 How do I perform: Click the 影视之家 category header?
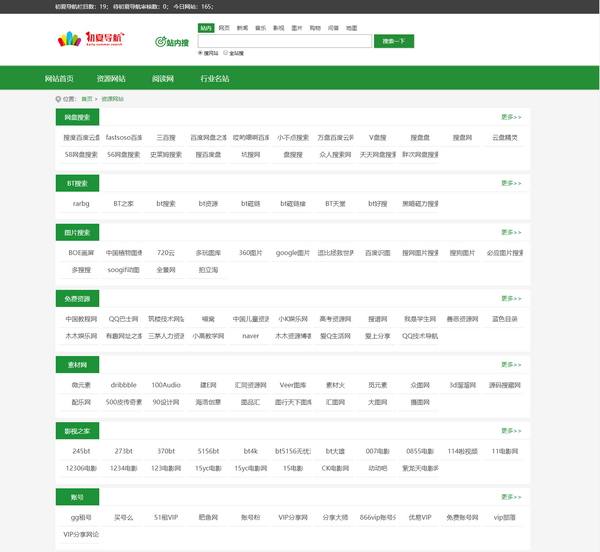click(x=77, y=431)
